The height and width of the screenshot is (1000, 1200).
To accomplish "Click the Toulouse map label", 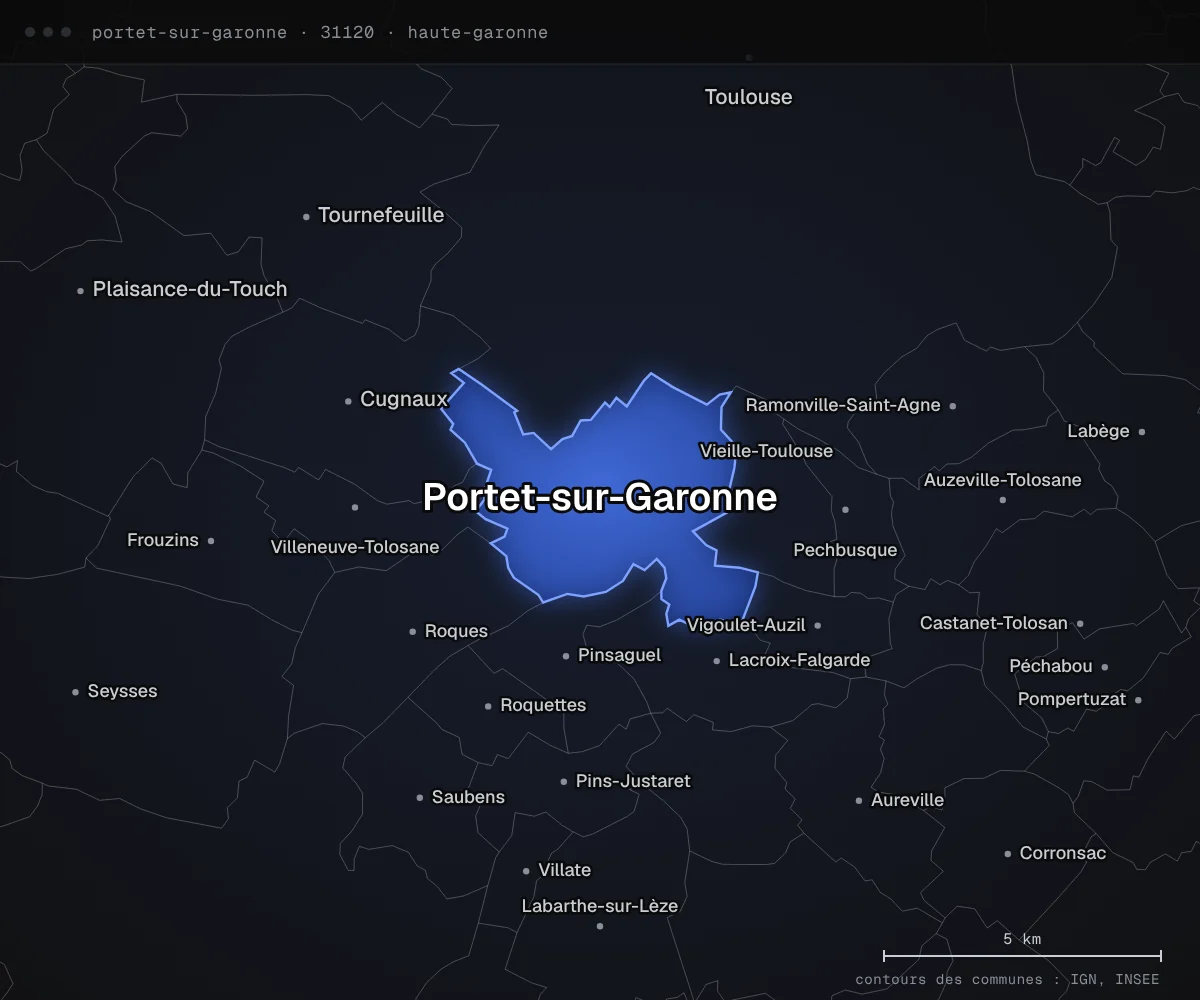I will point(748,97).
